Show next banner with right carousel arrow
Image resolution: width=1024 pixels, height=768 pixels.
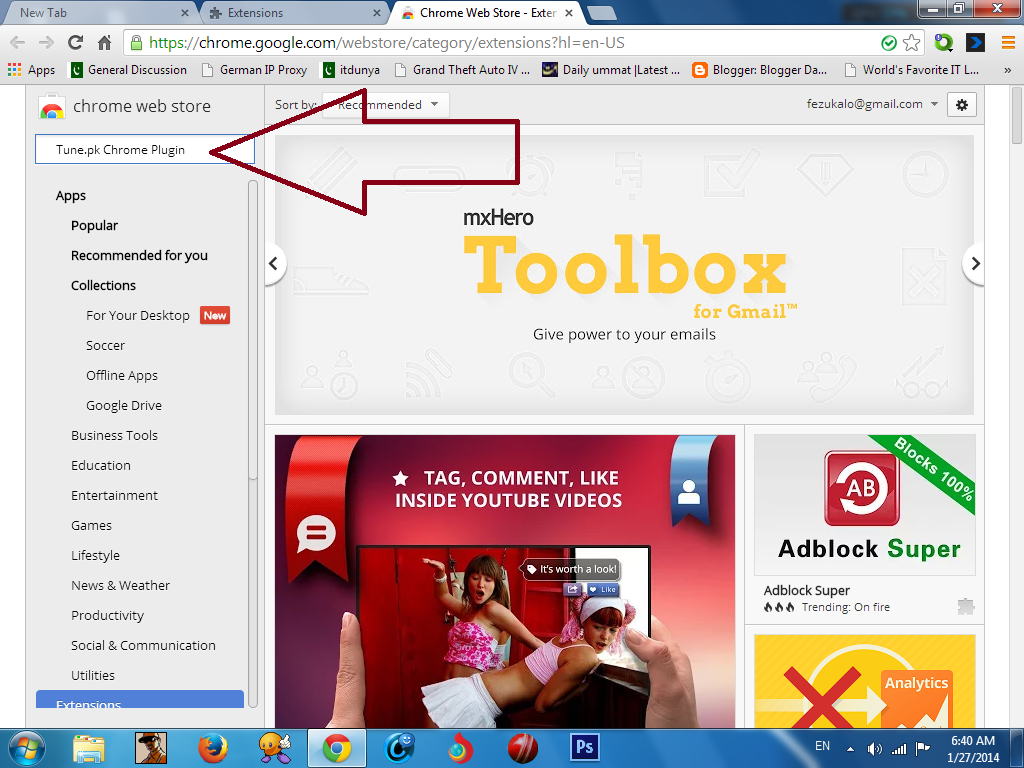(x=974, y=264)
